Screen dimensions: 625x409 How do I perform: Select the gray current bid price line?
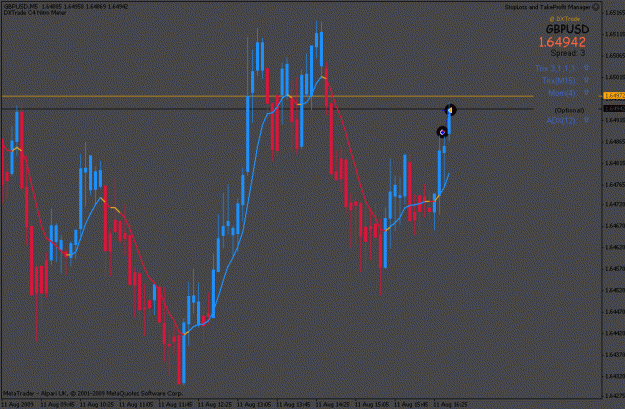coord(267,109)
